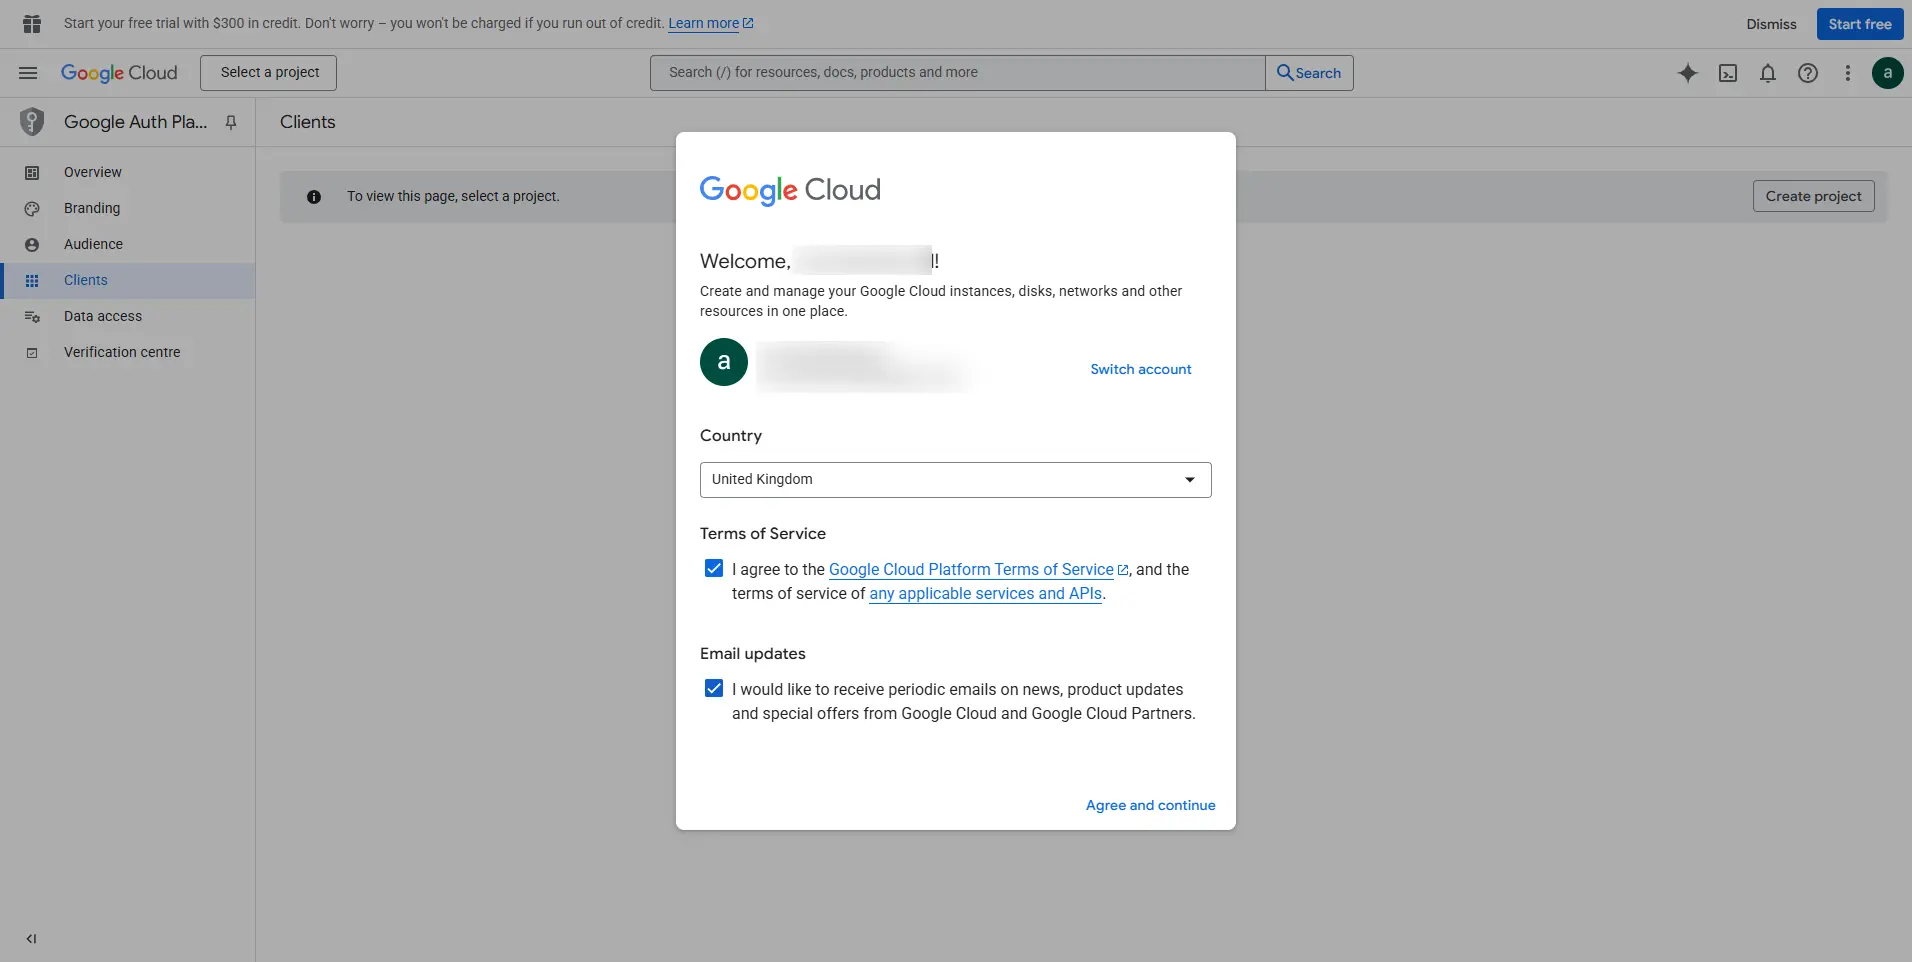Click the Create project button
1912x962 pixels.
click(x=1813, y=197)
